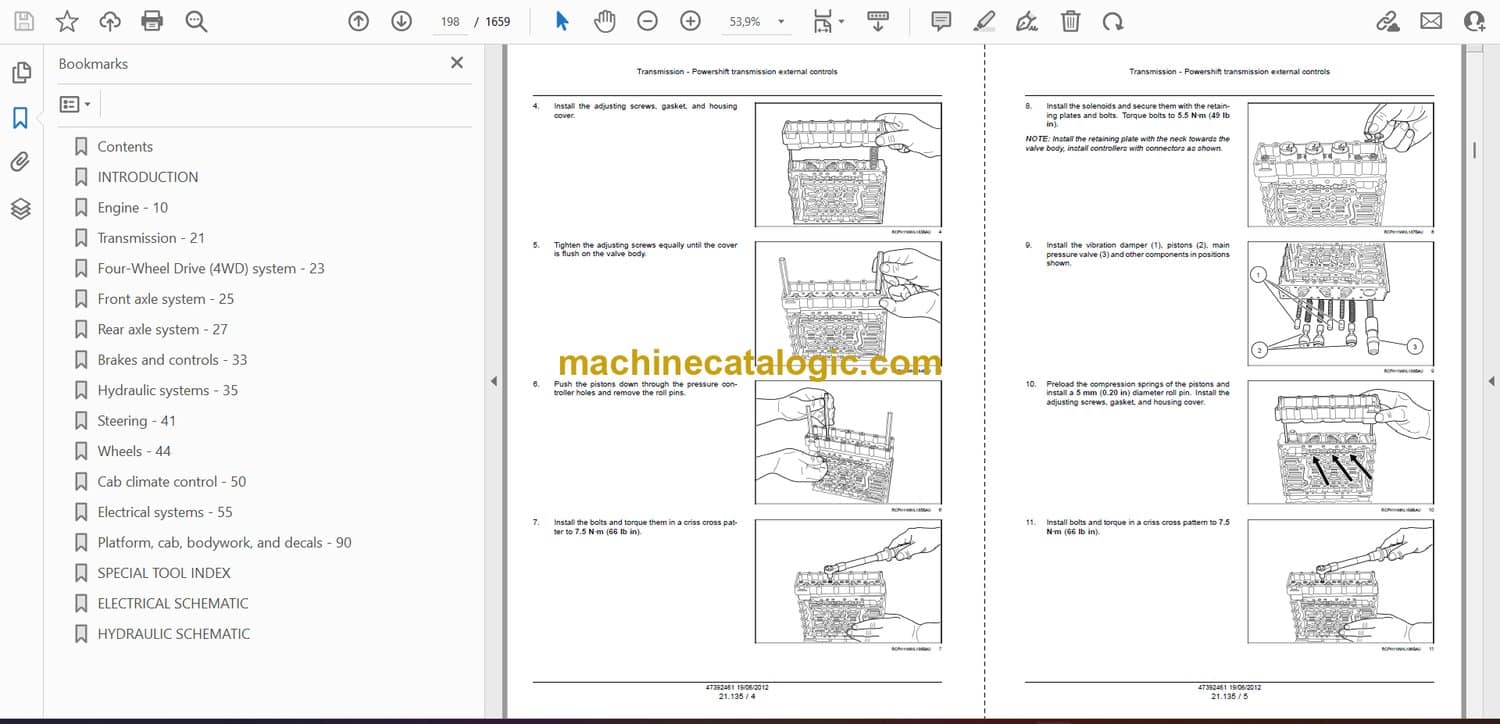
Task: Add the document to starred files
Action: coord(67,21)
